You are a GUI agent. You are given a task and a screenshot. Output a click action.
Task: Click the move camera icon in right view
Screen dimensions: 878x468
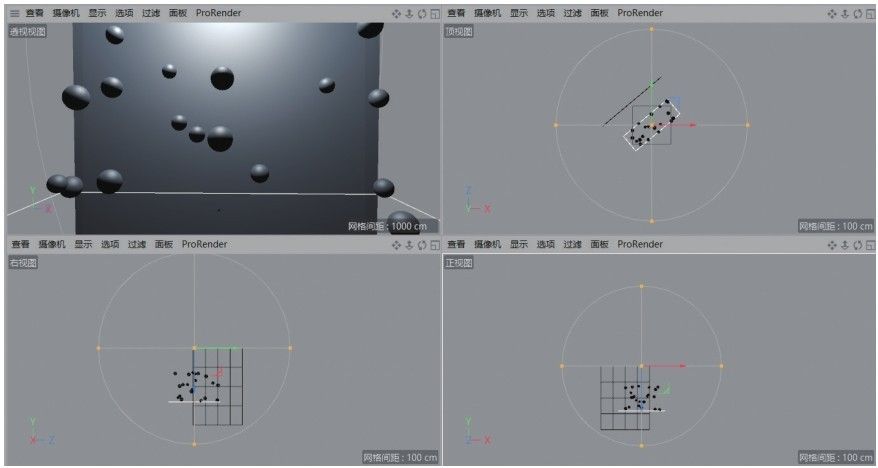click(x=396, y=245)
